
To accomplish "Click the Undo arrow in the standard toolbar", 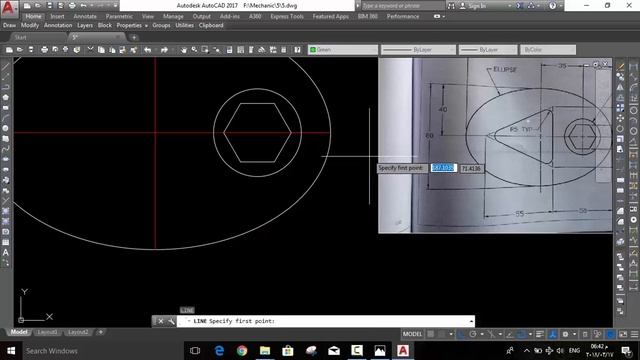I will click(x=148, y=50).
